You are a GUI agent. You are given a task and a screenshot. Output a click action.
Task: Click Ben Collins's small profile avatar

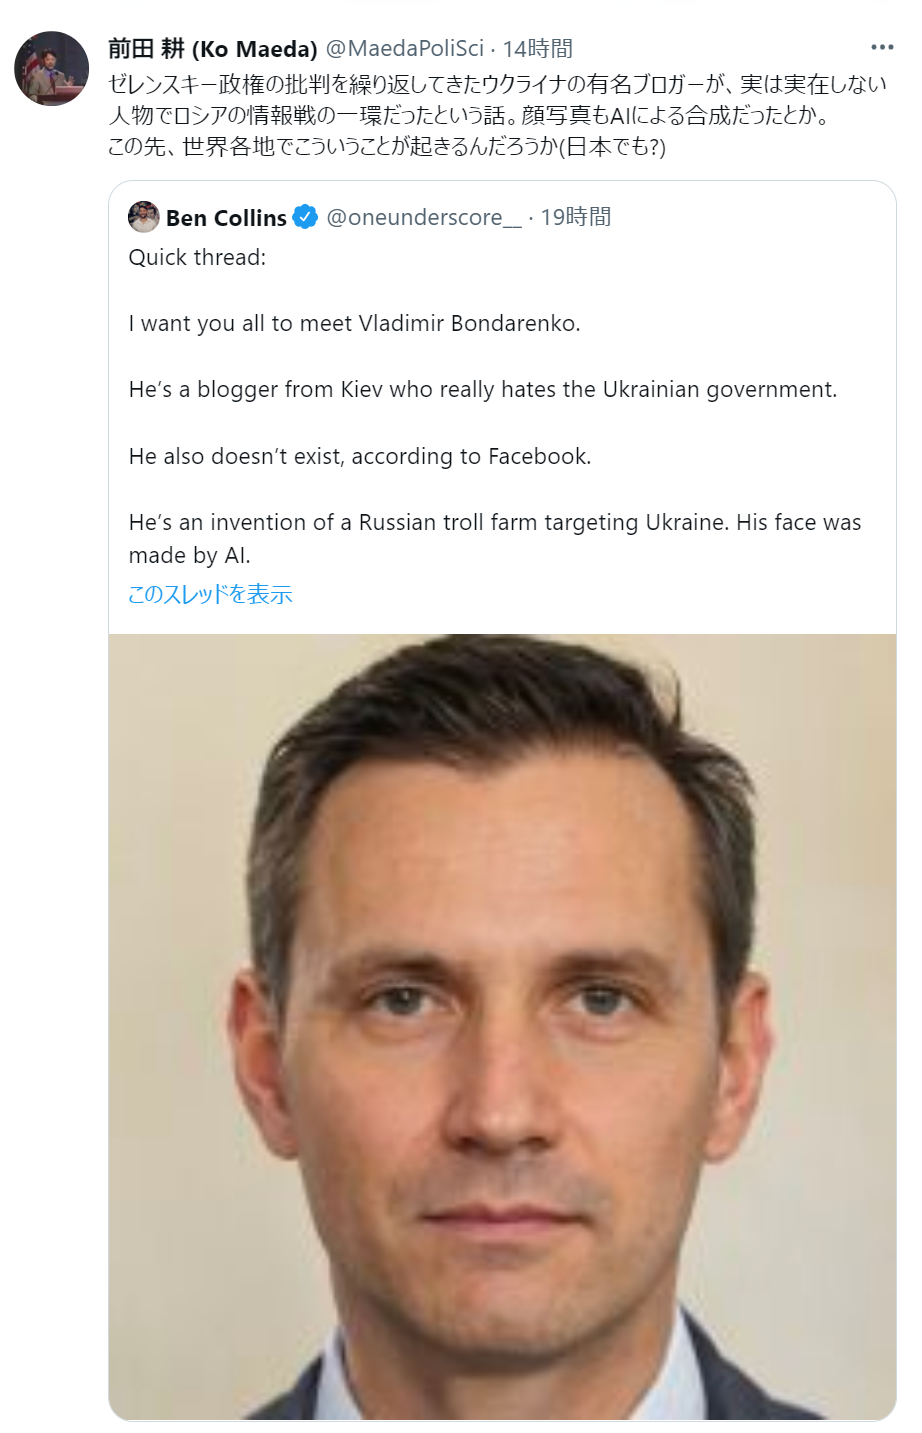coord(144,217)
